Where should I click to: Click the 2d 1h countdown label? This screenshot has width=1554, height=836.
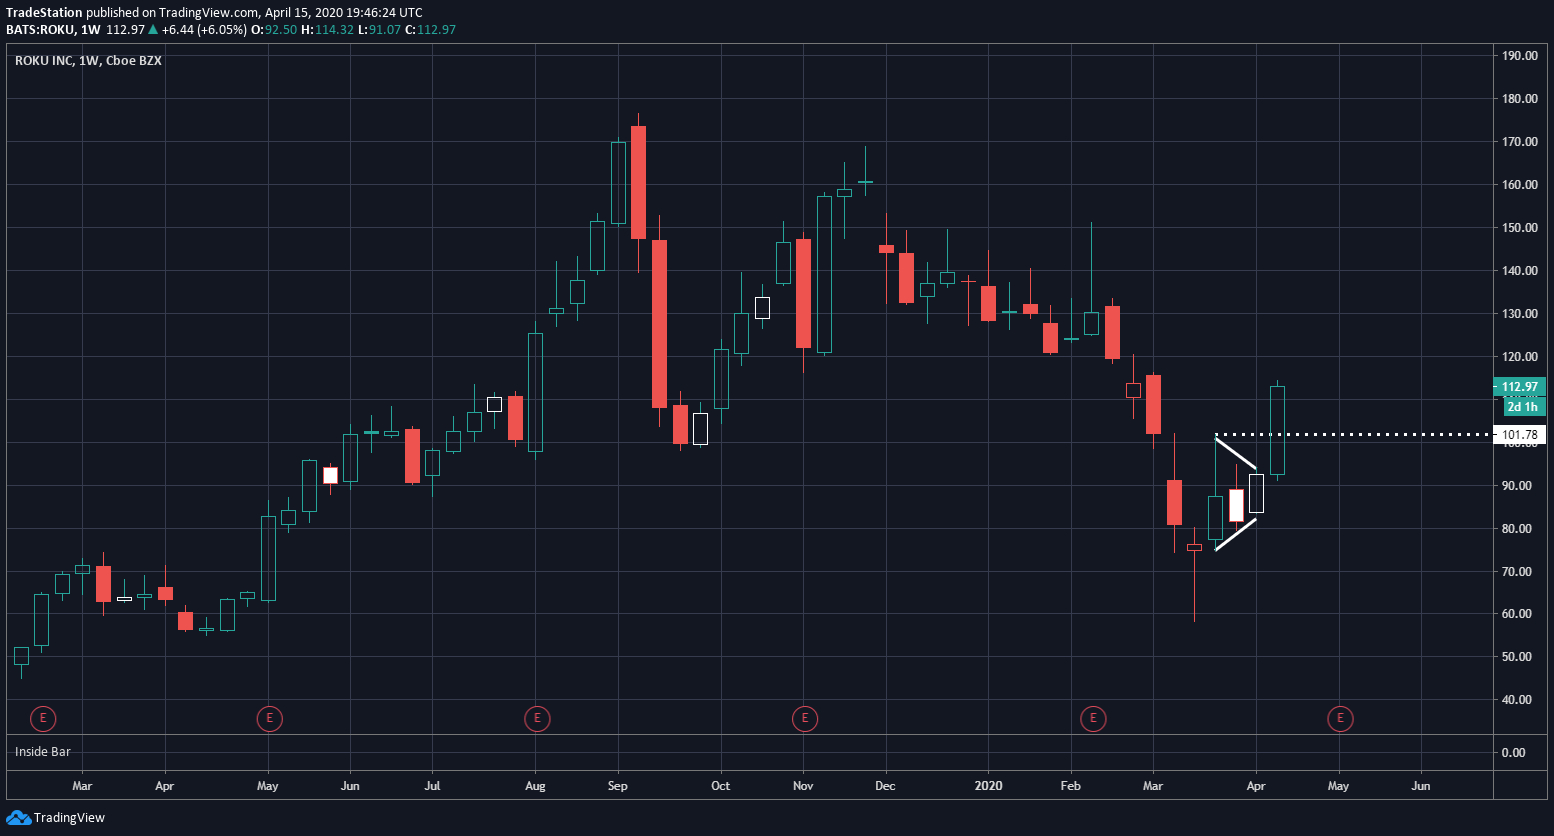[1523, 407]
